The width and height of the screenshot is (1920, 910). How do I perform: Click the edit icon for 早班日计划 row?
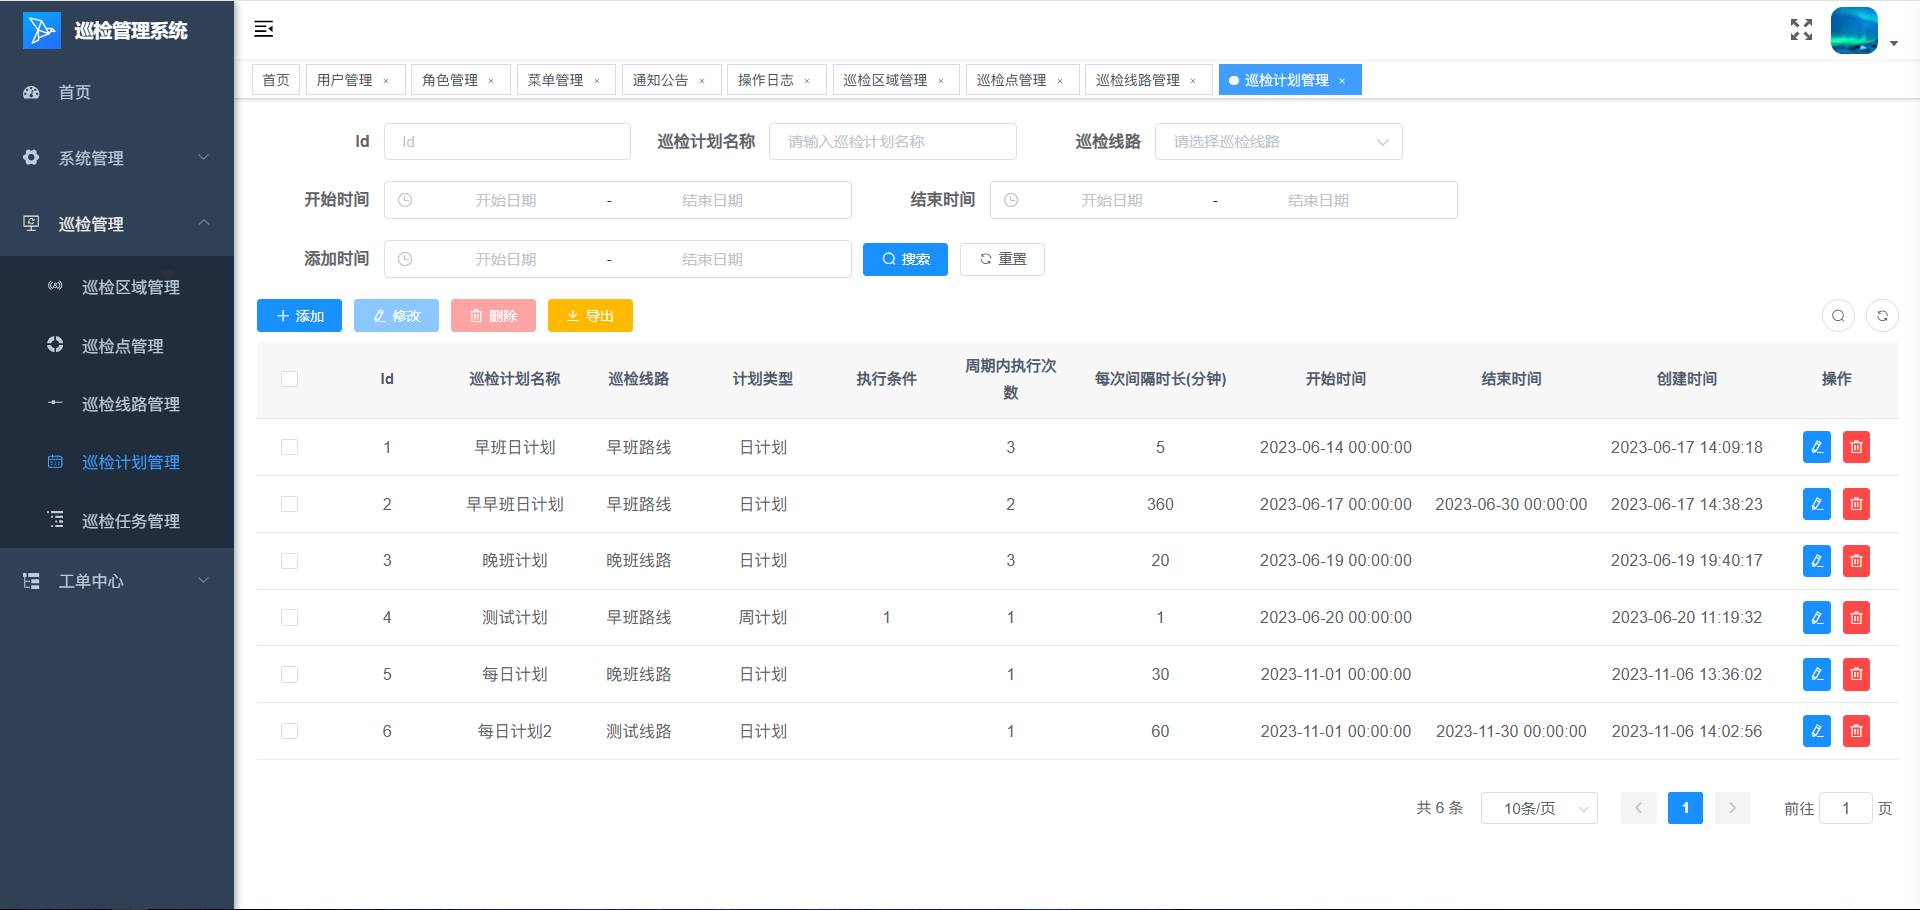(x=1816, y=447)
